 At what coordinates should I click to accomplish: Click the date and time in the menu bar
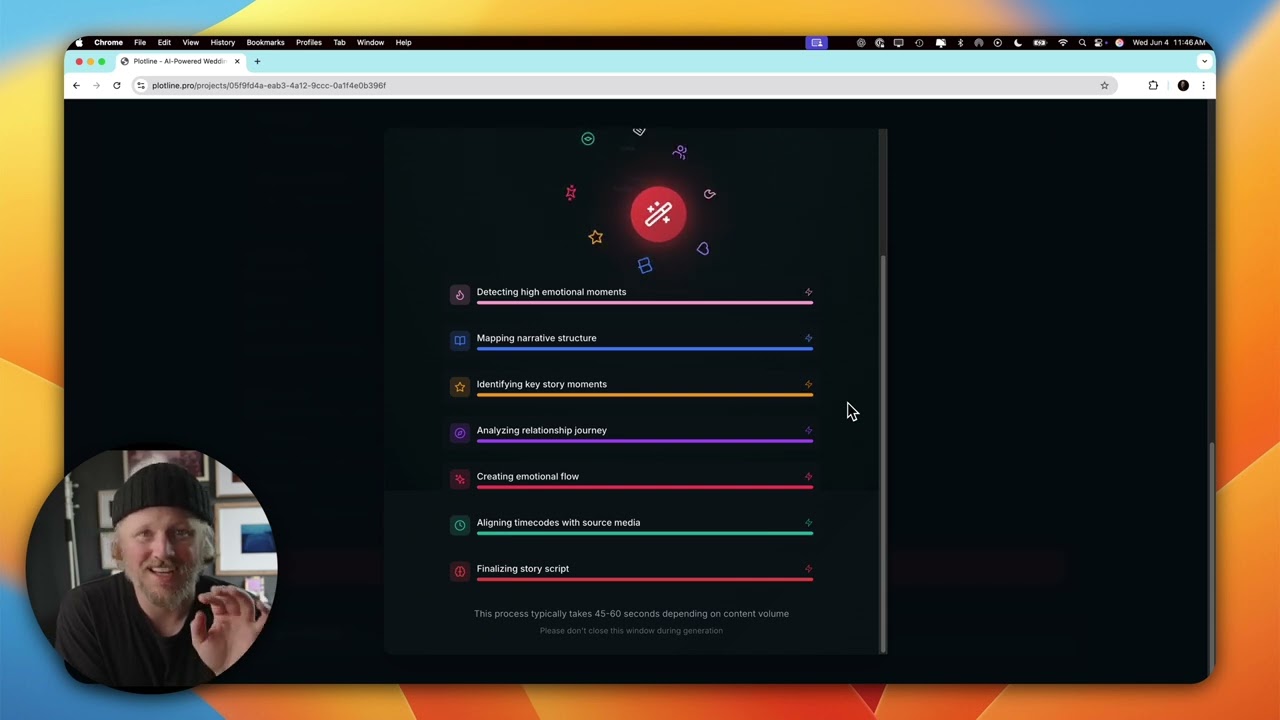pyautogui.click(x=1168, y=42)
